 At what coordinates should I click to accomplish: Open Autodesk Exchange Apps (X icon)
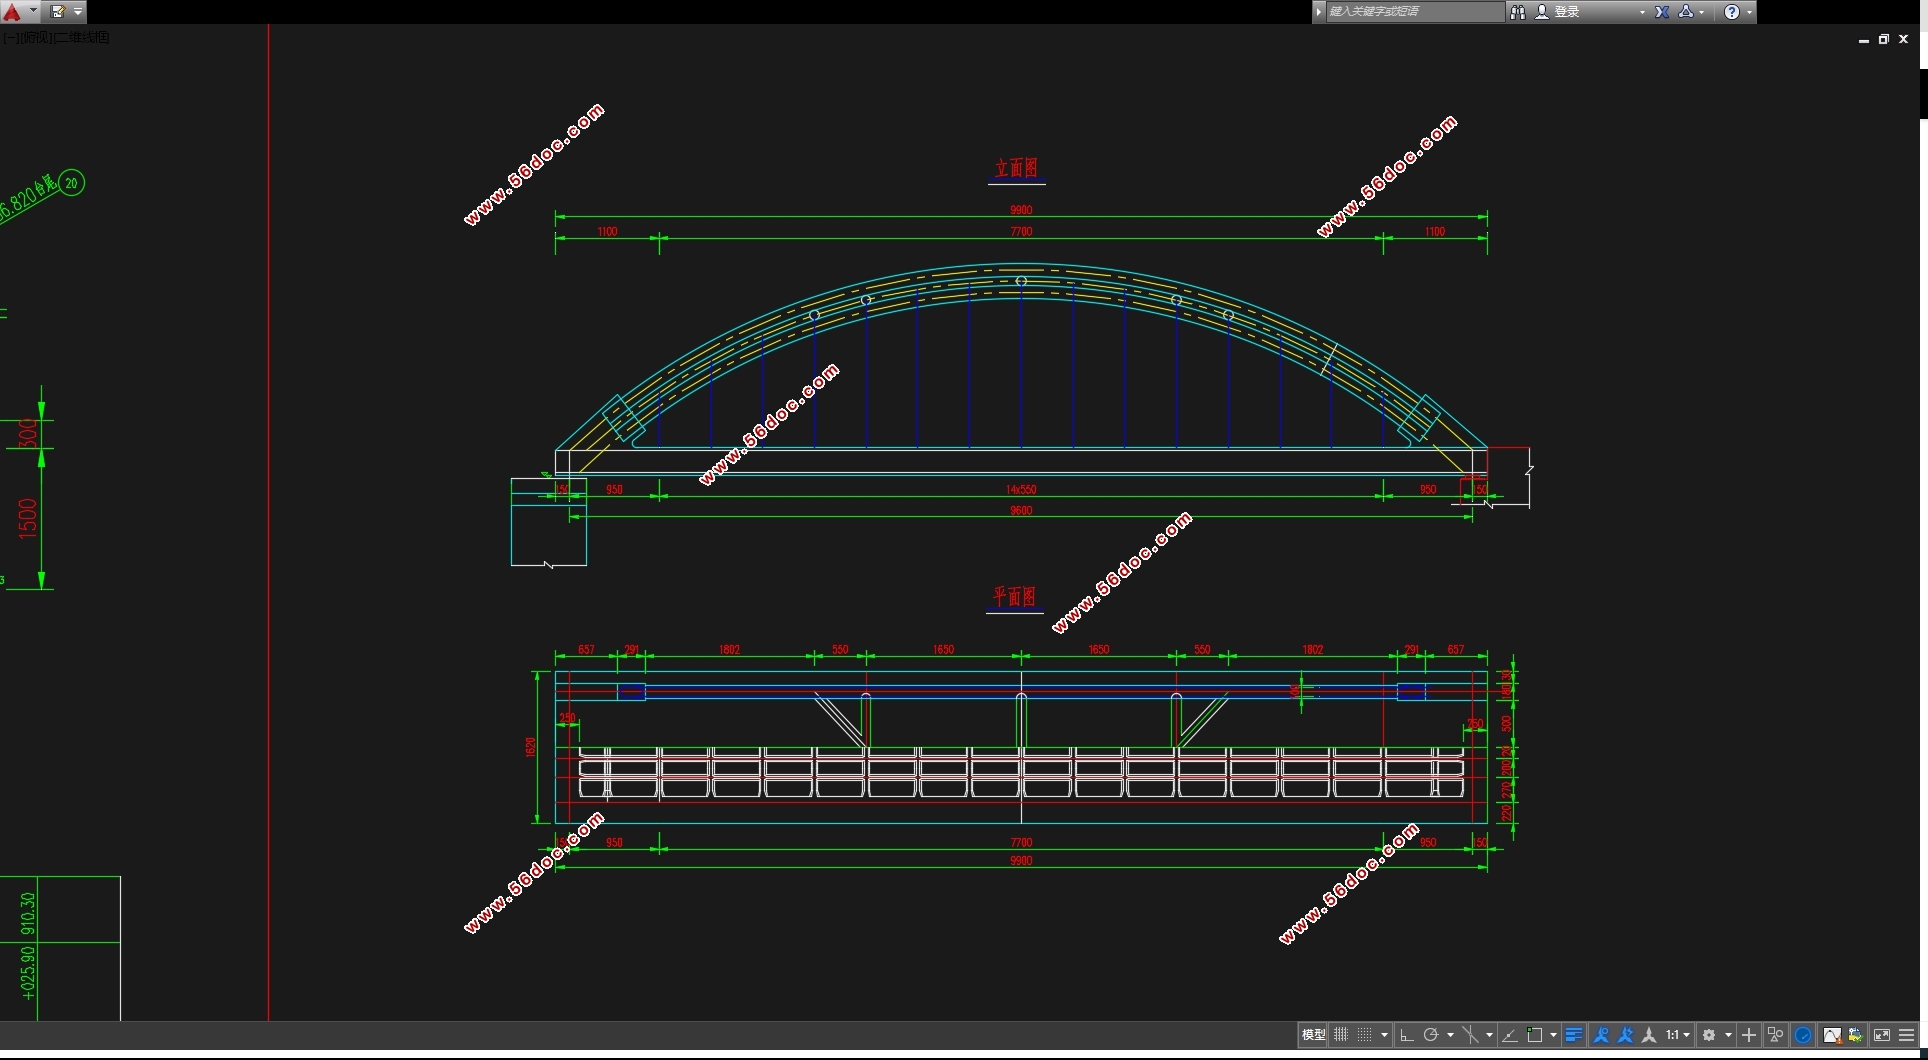(1662, 12)
